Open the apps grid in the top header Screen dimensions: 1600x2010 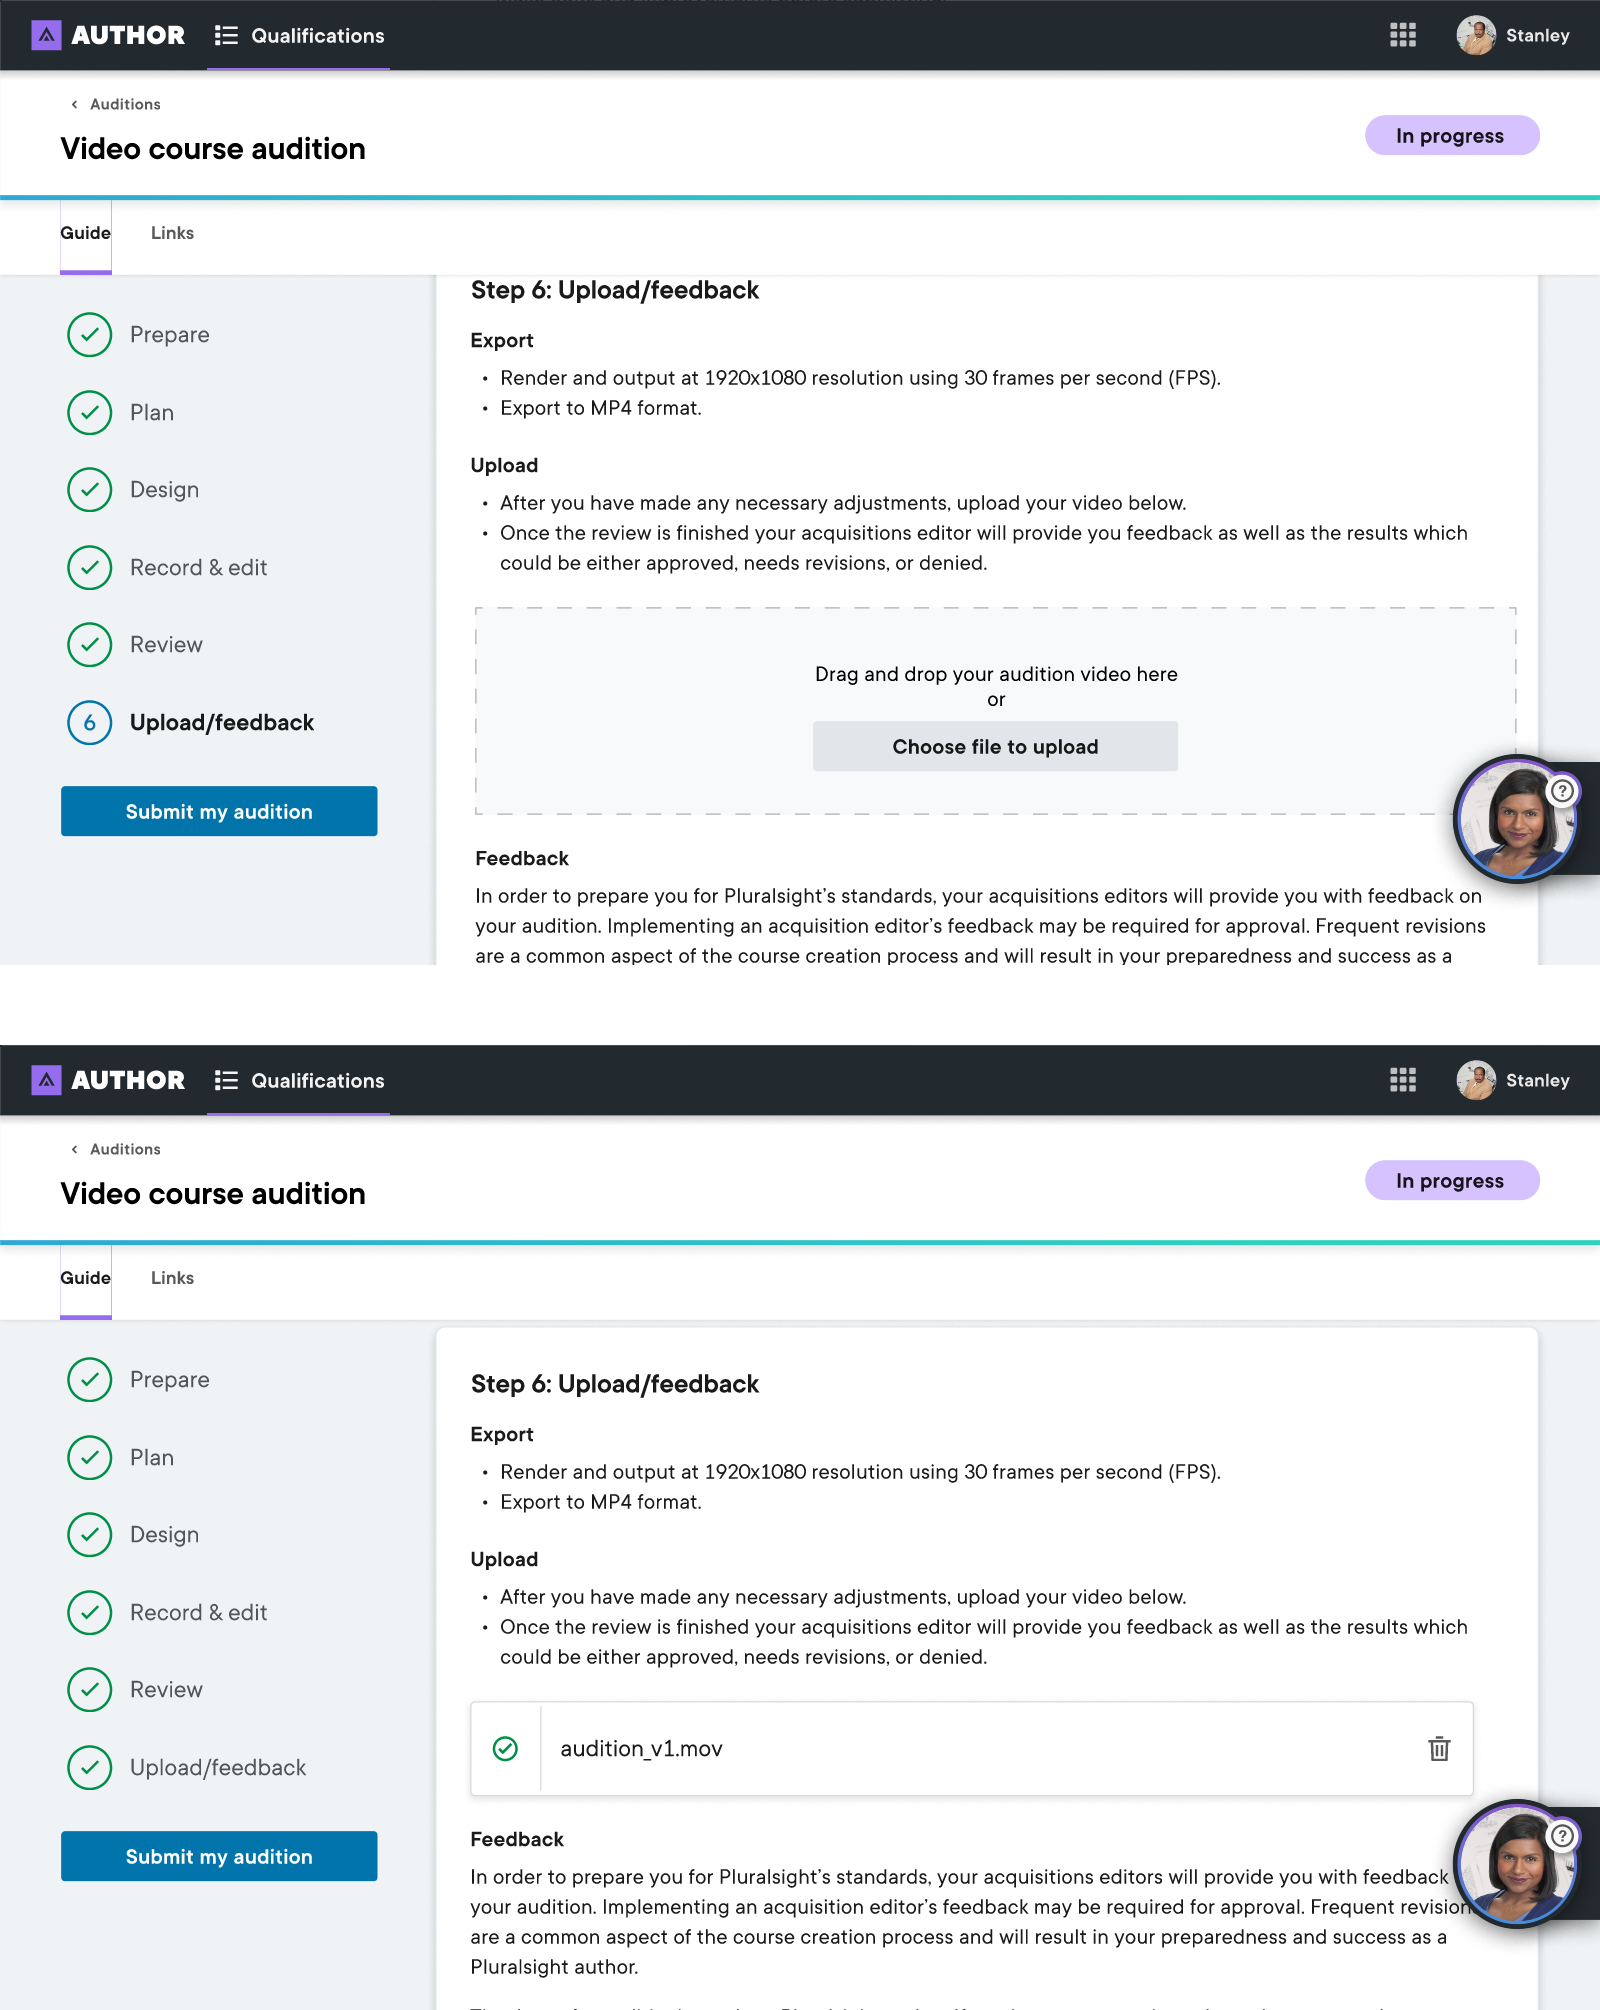[1403, 35]
